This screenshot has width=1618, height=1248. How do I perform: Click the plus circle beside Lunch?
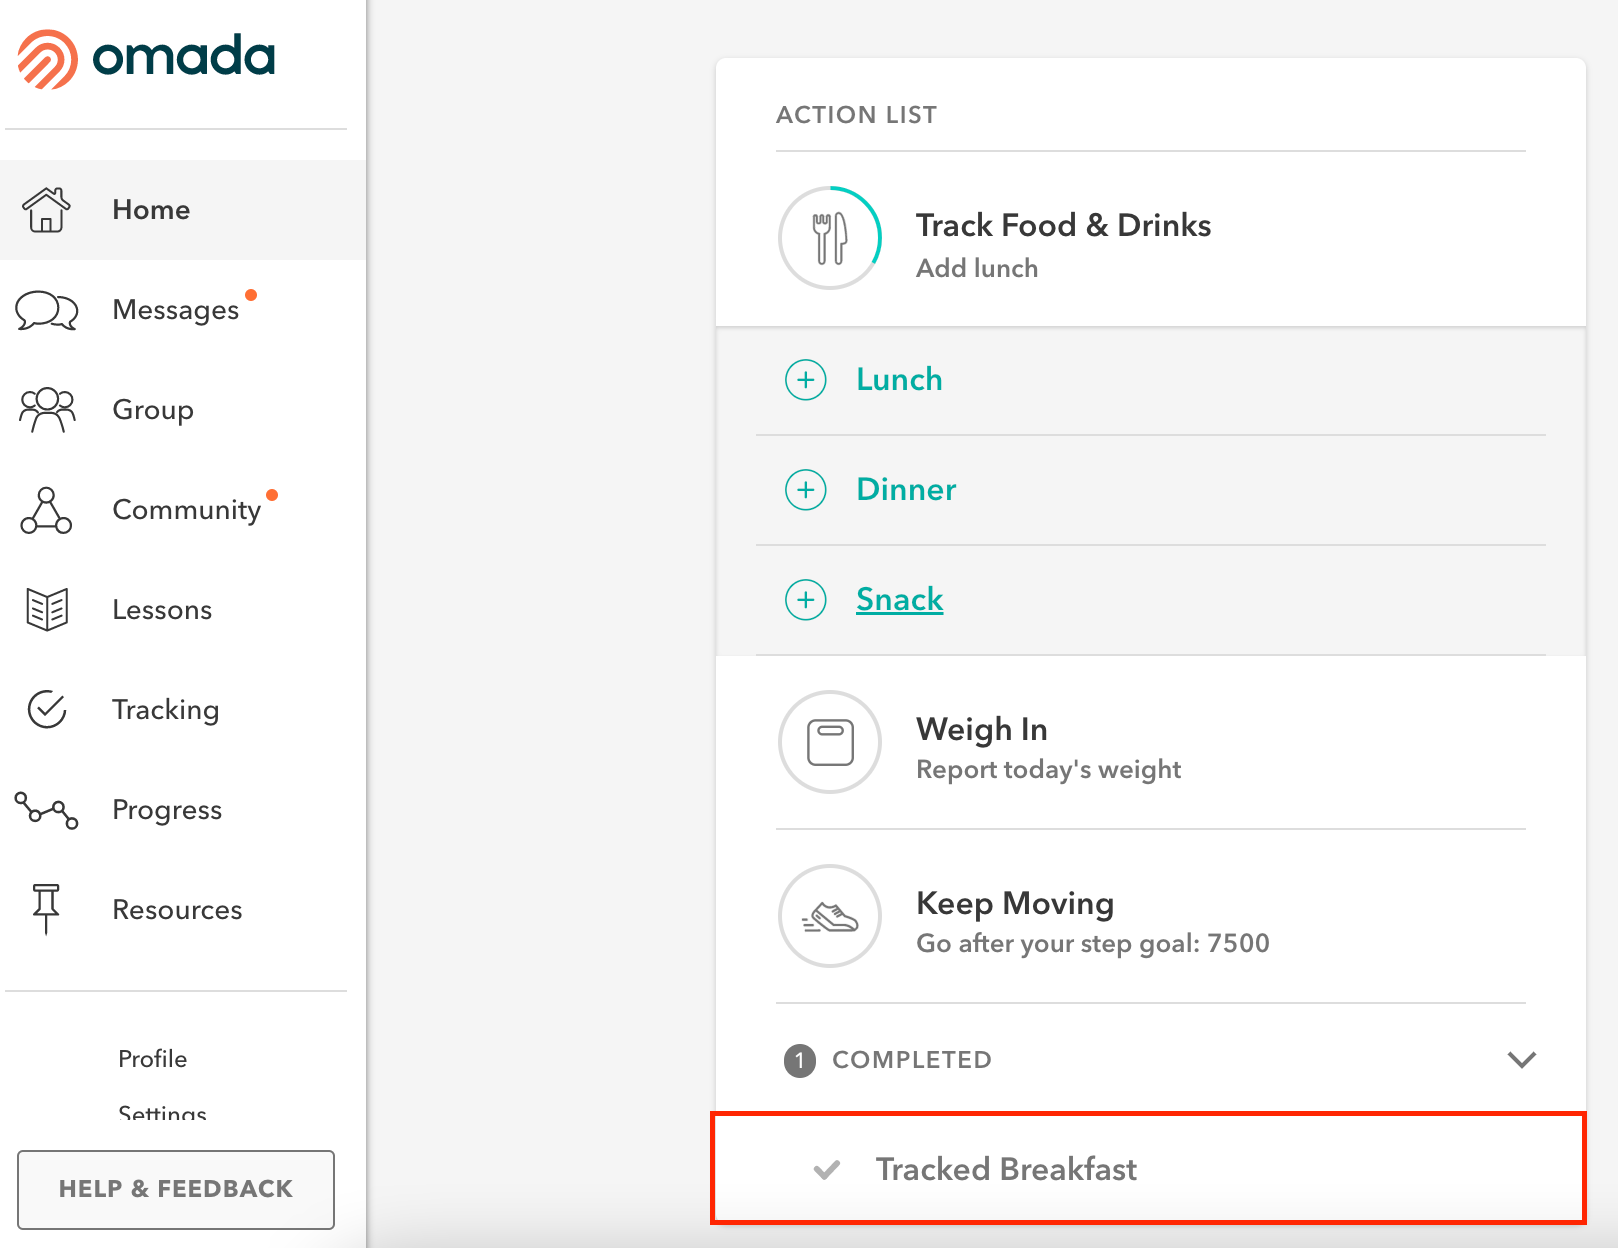[x=806, y=380]
